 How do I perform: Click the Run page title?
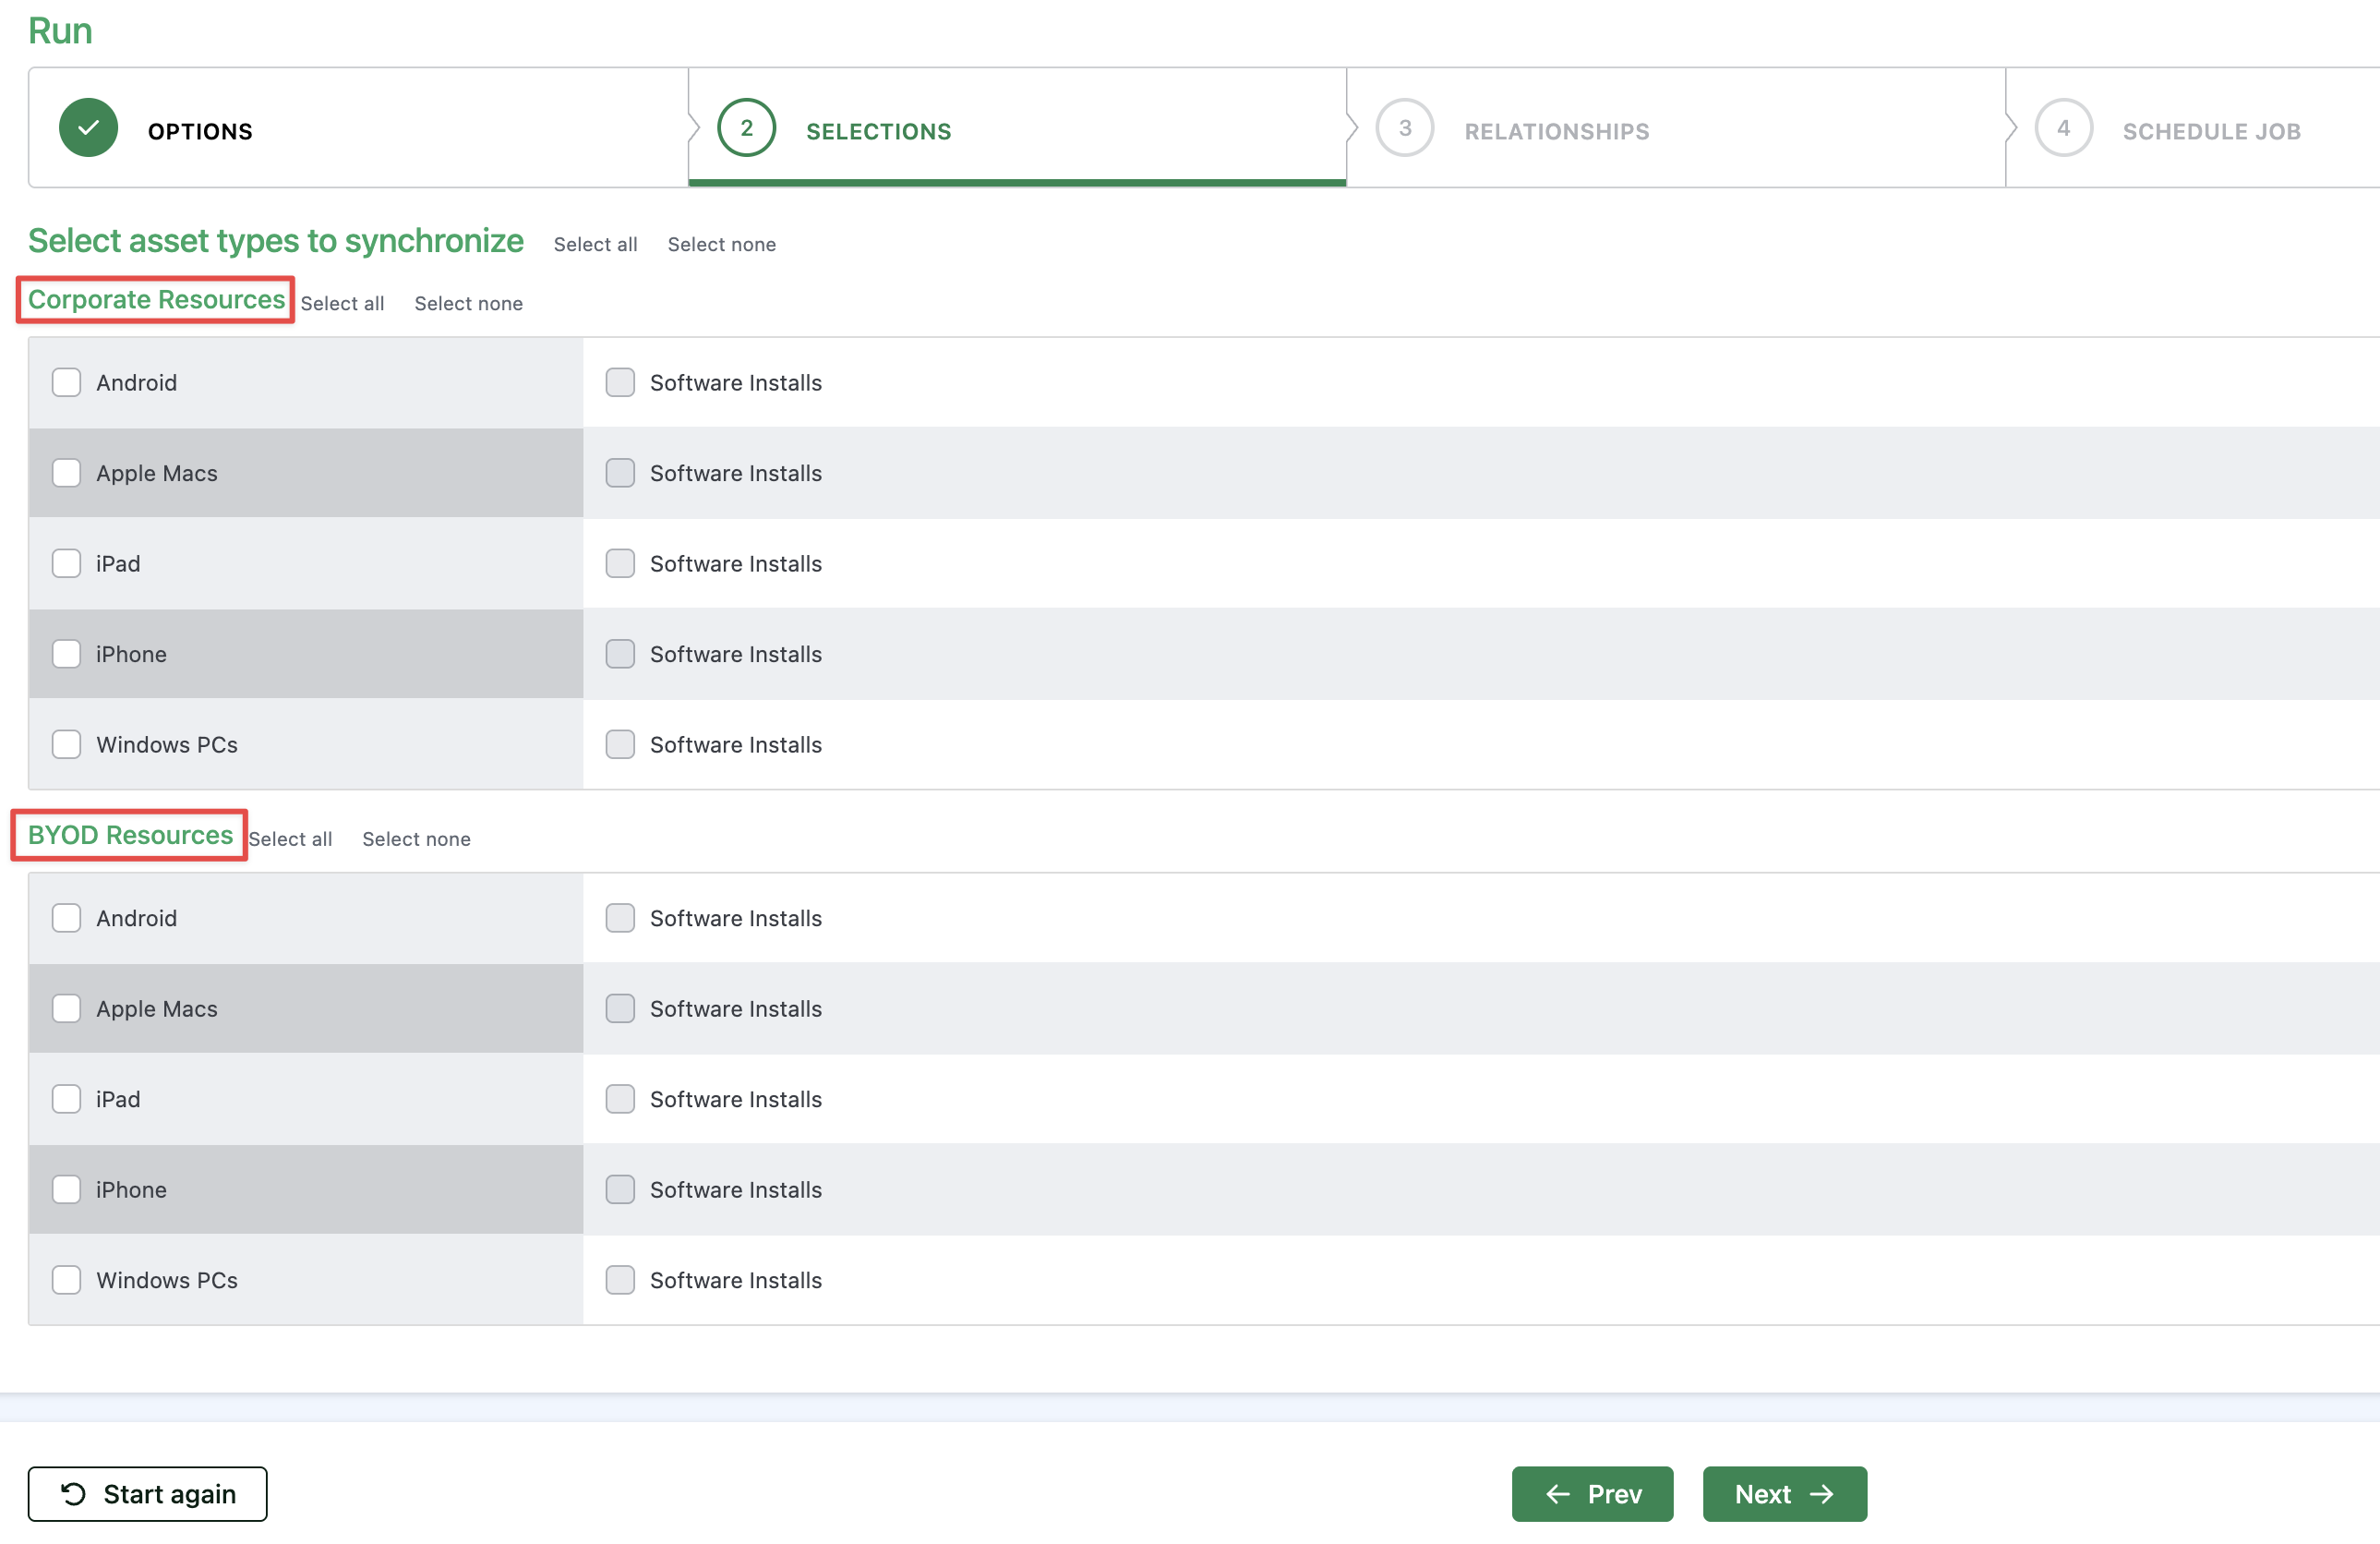coord(60,30)
